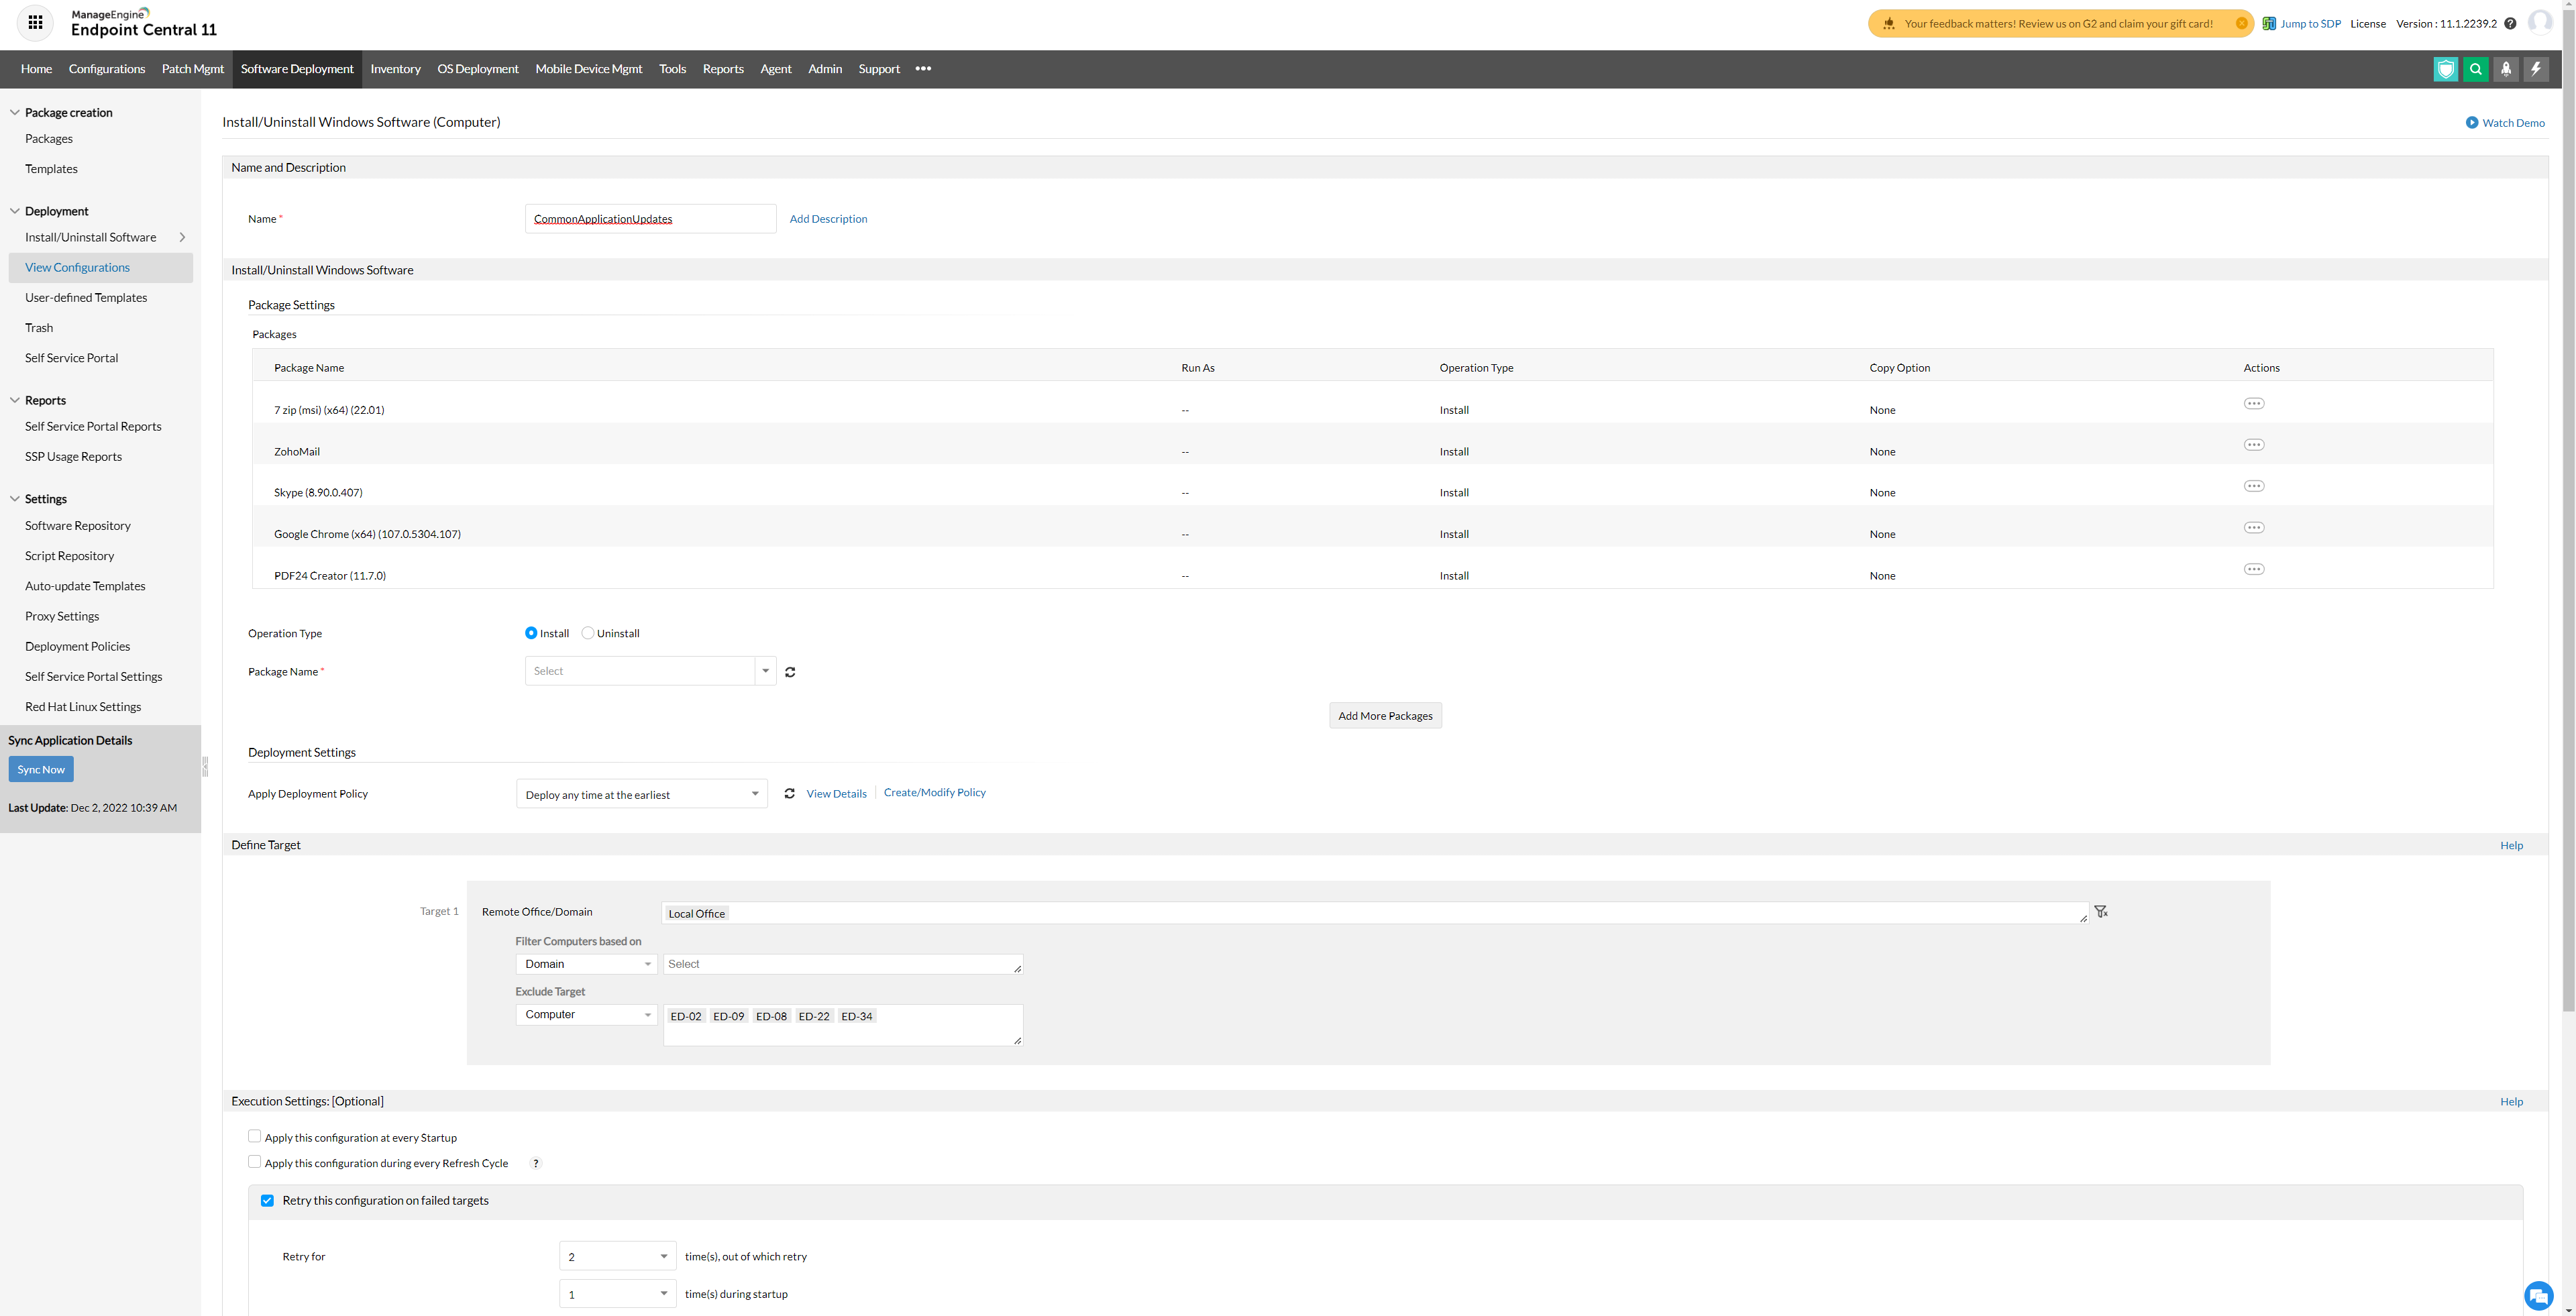2576x1316 pixels.
Task: Click the configuration Name input field
Action: point(650,219)
